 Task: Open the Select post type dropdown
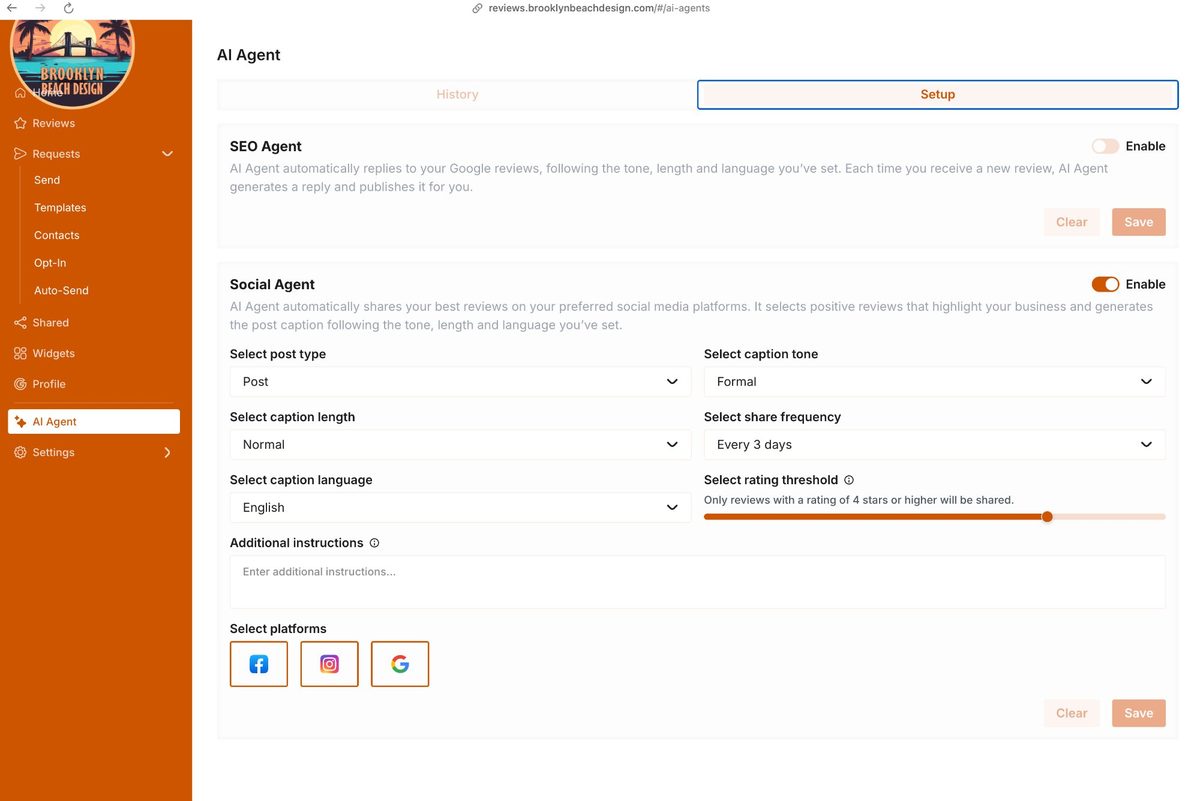pos(460,382)
